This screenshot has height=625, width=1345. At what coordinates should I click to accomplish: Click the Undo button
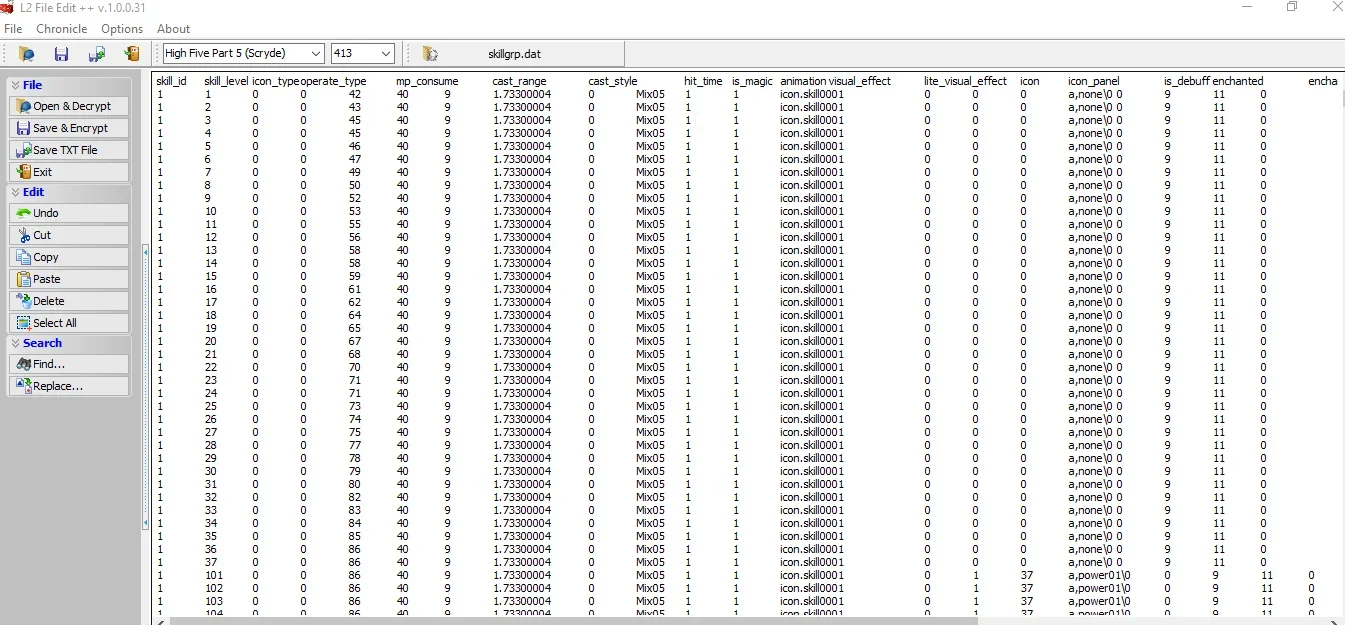click(x=69, y=213)
